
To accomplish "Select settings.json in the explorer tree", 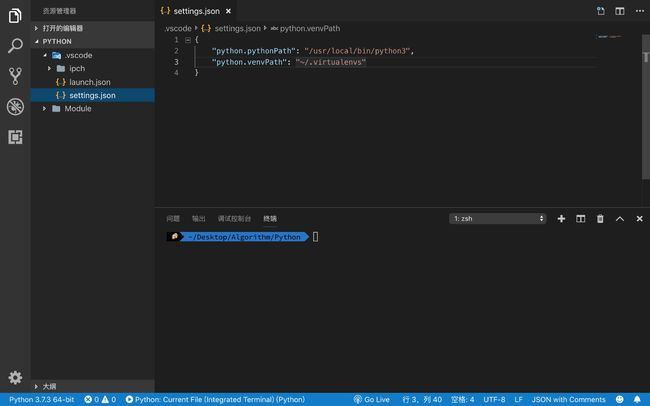I will click(x=93, y=95).
